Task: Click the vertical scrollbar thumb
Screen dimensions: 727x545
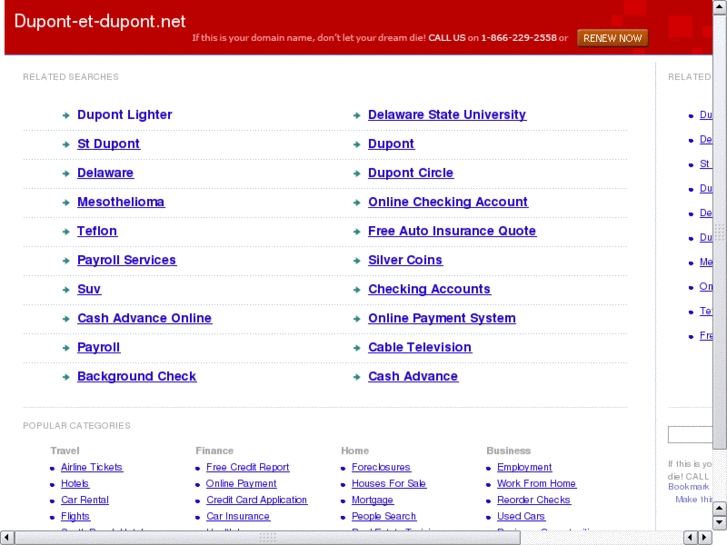Action: (720, 232)
